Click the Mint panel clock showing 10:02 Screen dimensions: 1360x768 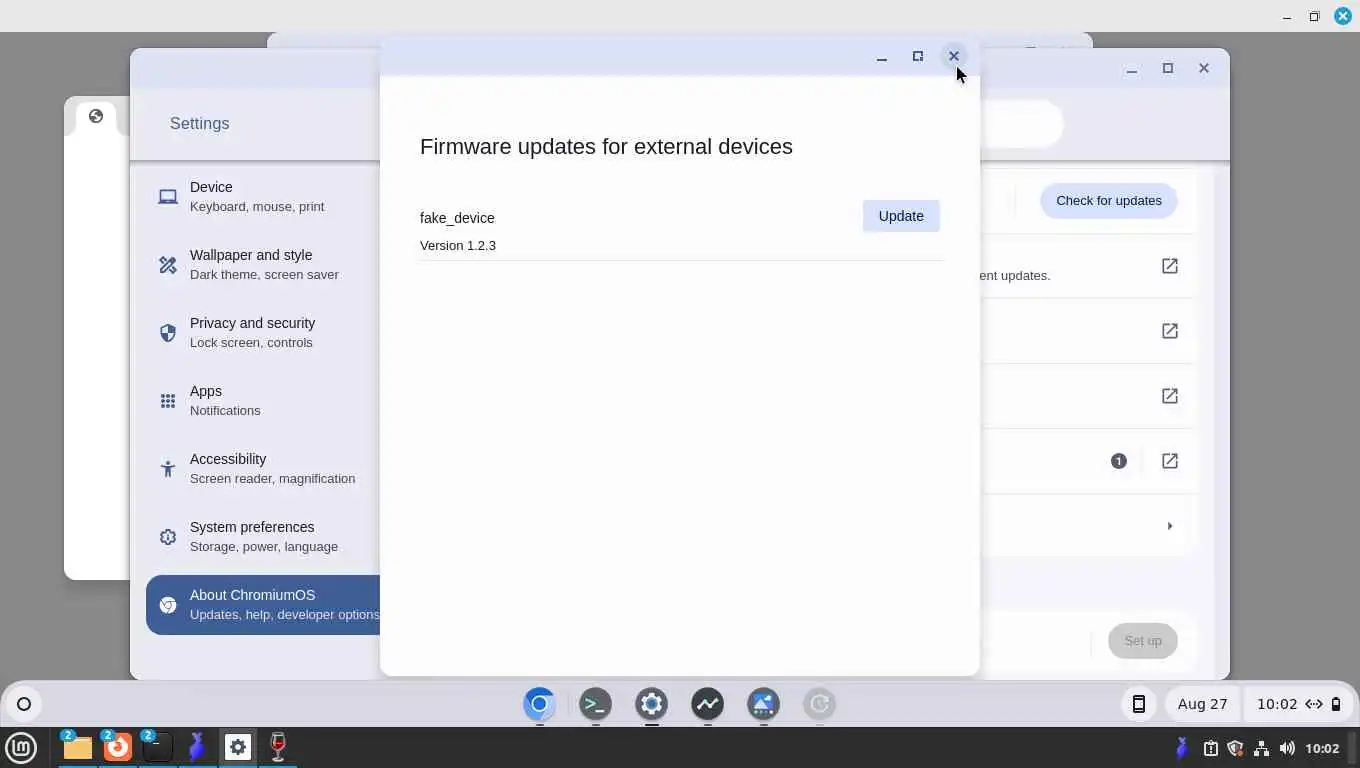coord(1322,748)
